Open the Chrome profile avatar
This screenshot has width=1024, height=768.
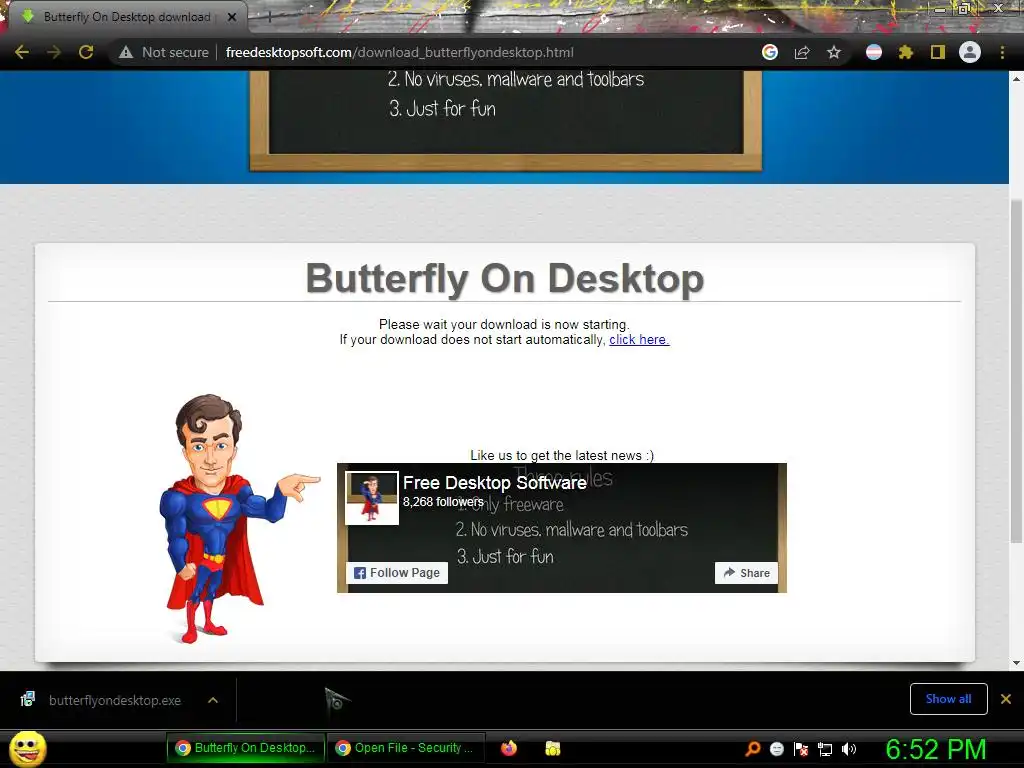point(970,52)
